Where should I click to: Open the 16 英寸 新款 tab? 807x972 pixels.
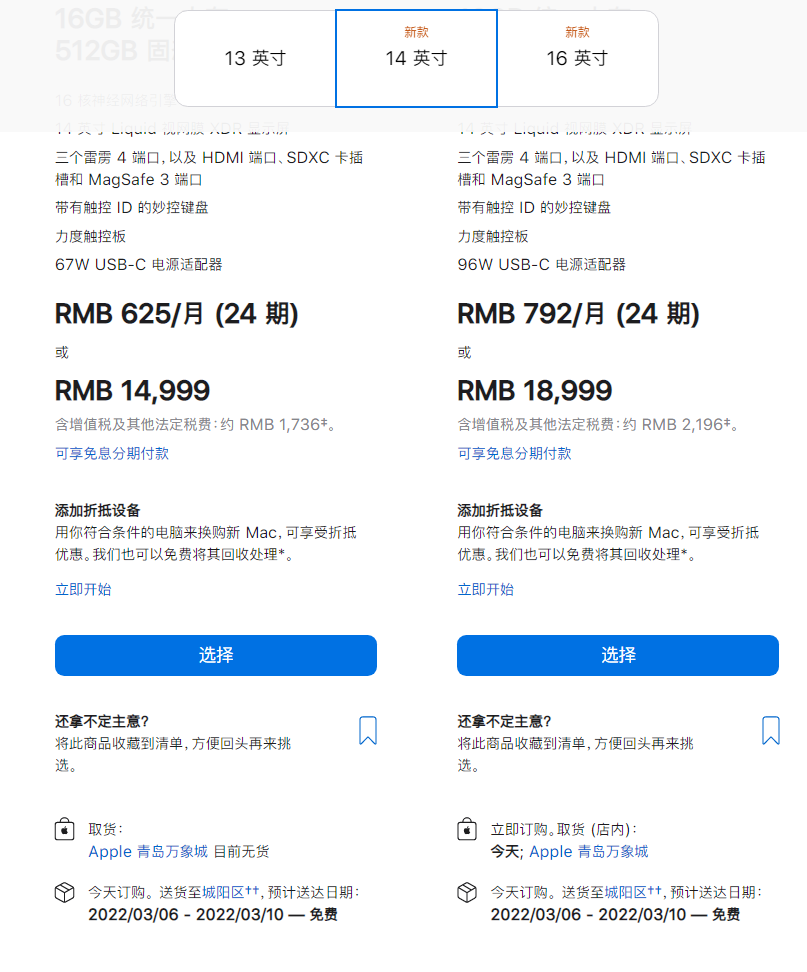pos(577,58)
